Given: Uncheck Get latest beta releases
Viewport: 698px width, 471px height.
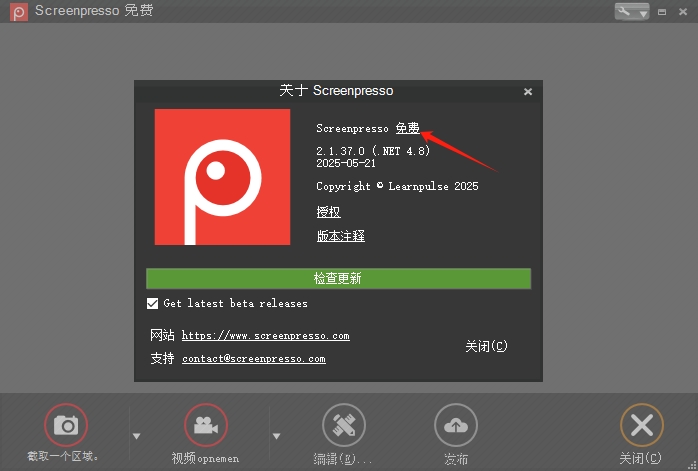Looking at the screenshot, I should tap(153, 303).
